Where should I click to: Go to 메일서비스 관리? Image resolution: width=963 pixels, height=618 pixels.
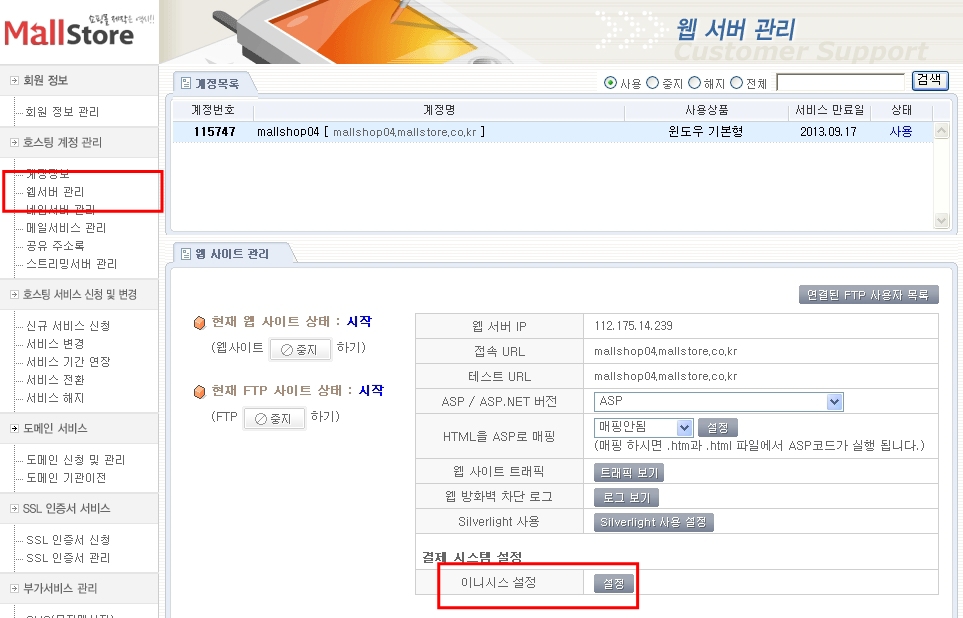coord(66,228)
